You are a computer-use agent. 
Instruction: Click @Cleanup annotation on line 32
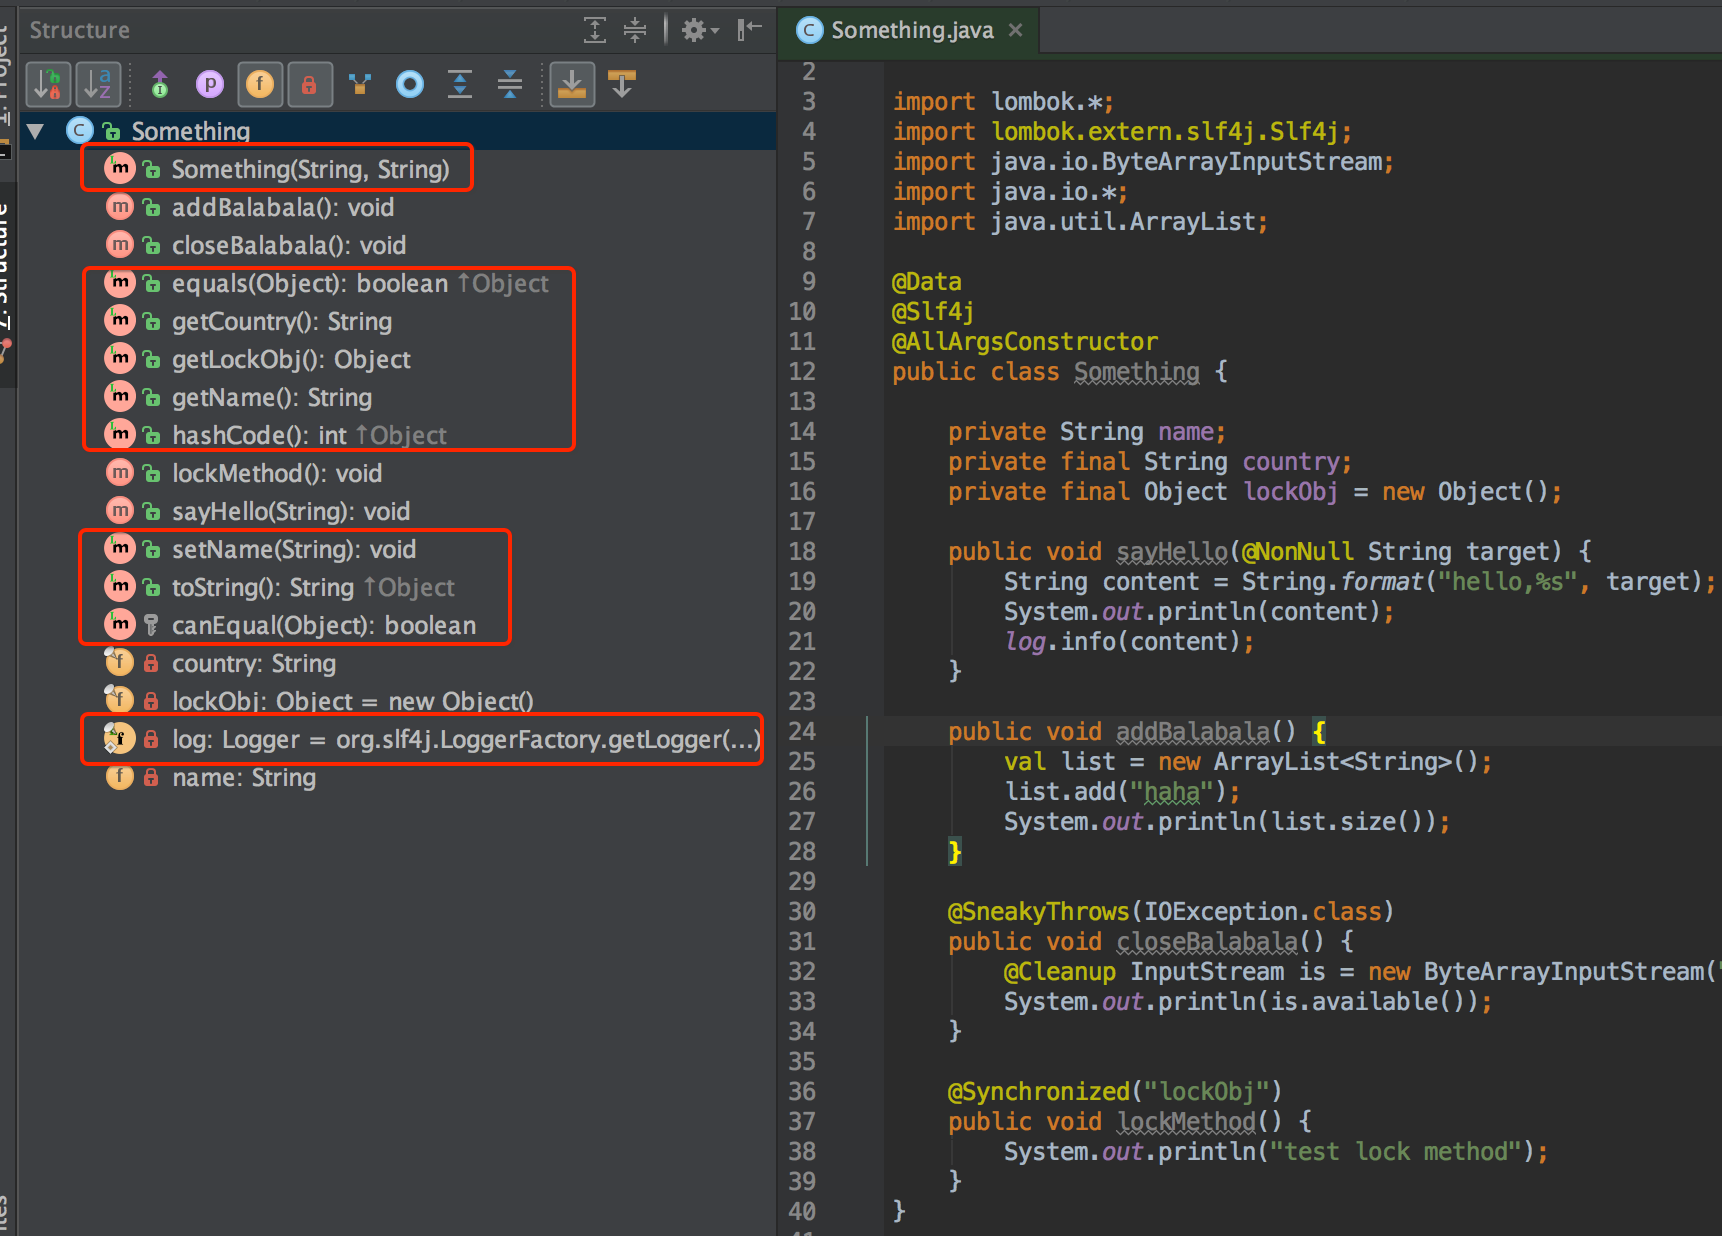(1059, 972)
